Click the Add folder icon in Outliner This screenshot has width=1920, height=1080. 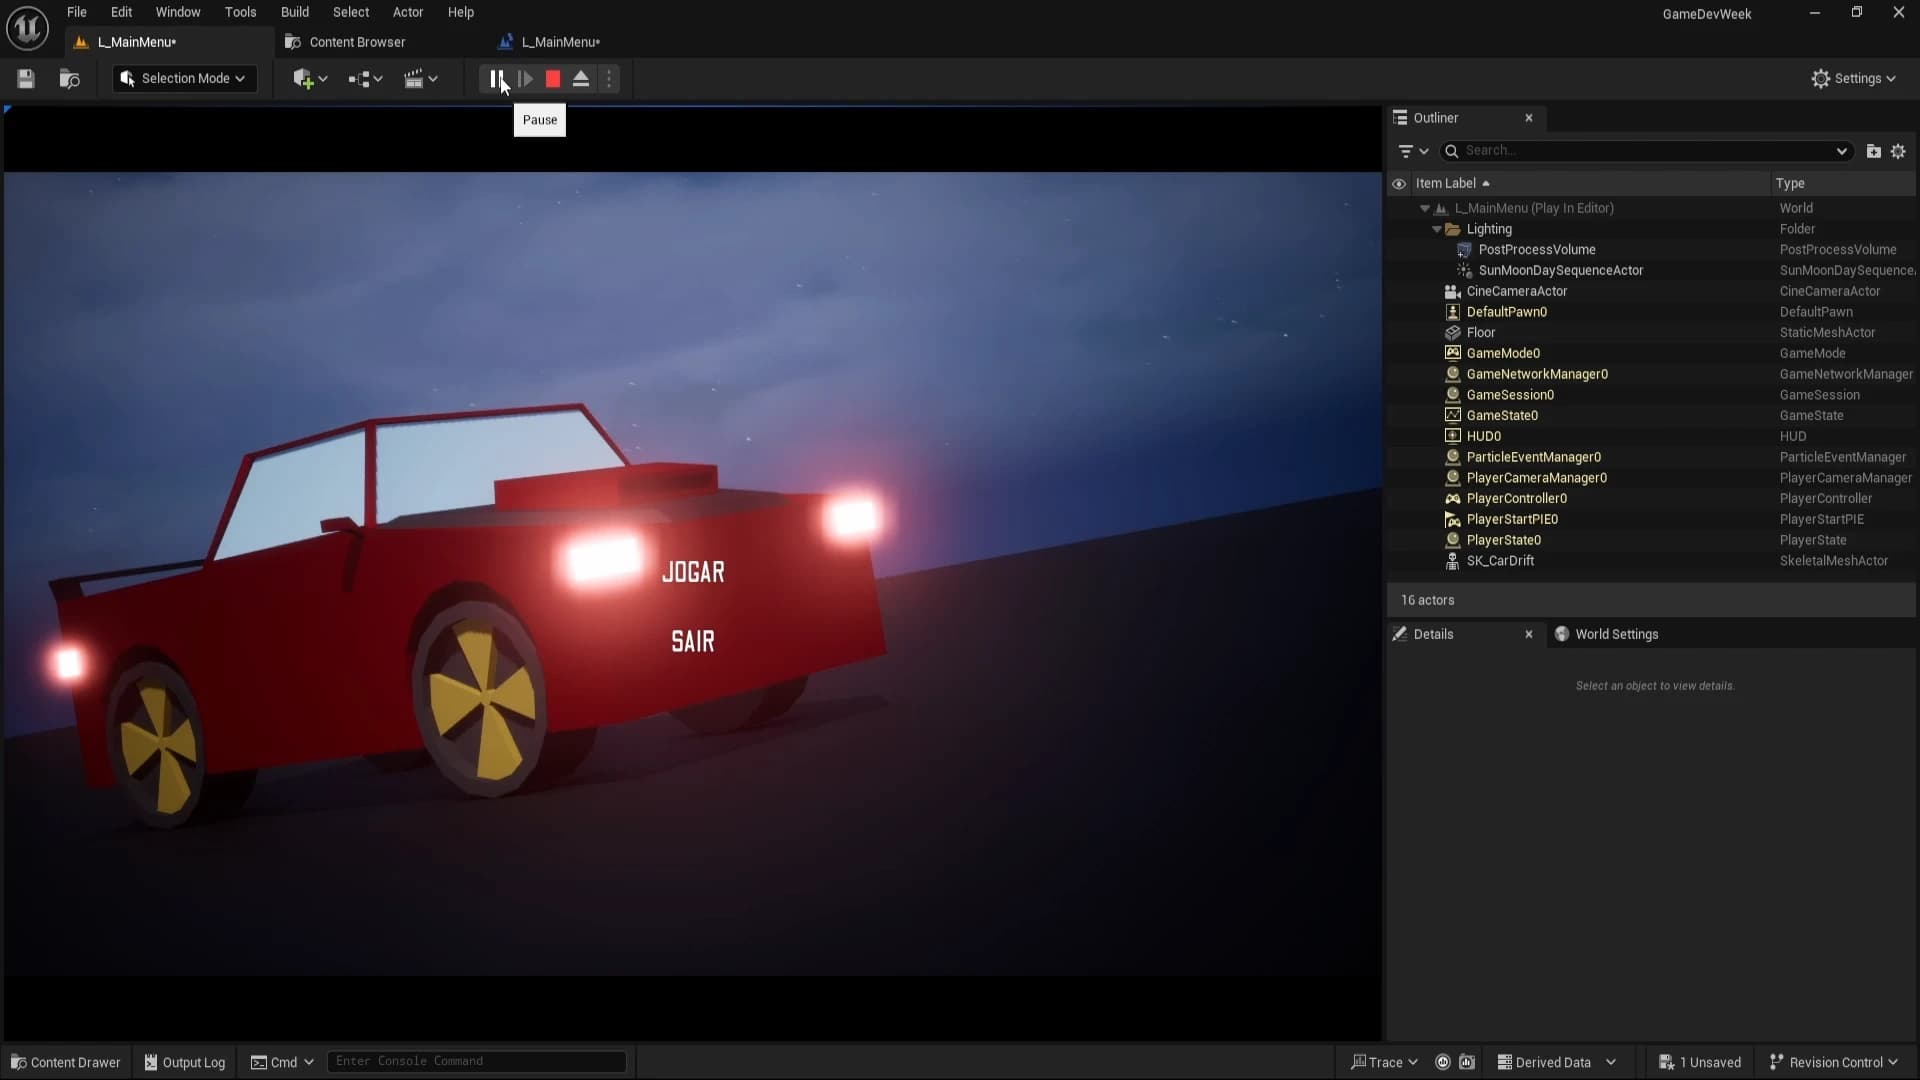tap(1873, 151)
